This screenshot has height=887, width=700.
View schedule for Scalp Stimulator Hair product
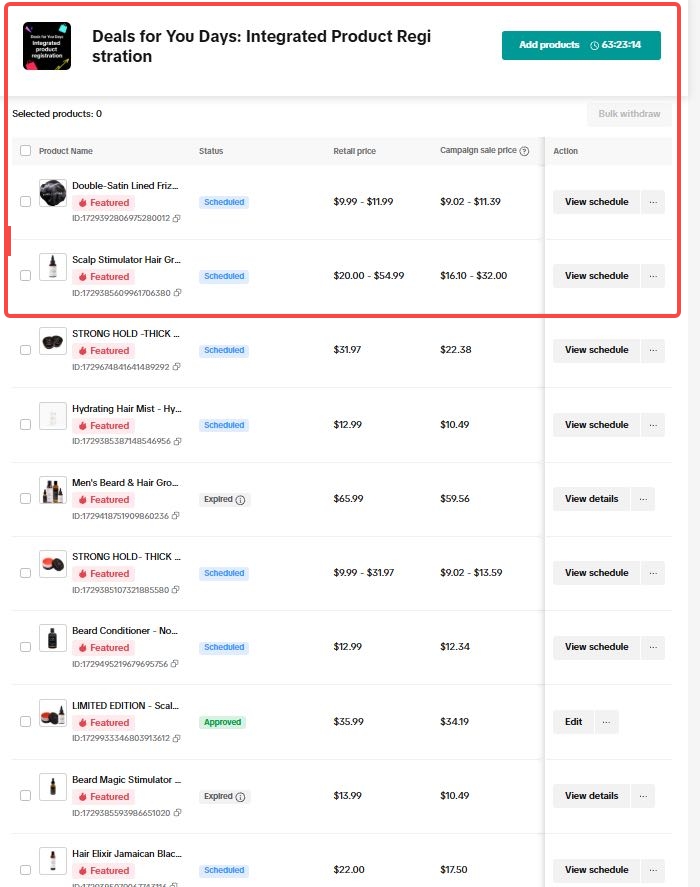coord(596,276)
